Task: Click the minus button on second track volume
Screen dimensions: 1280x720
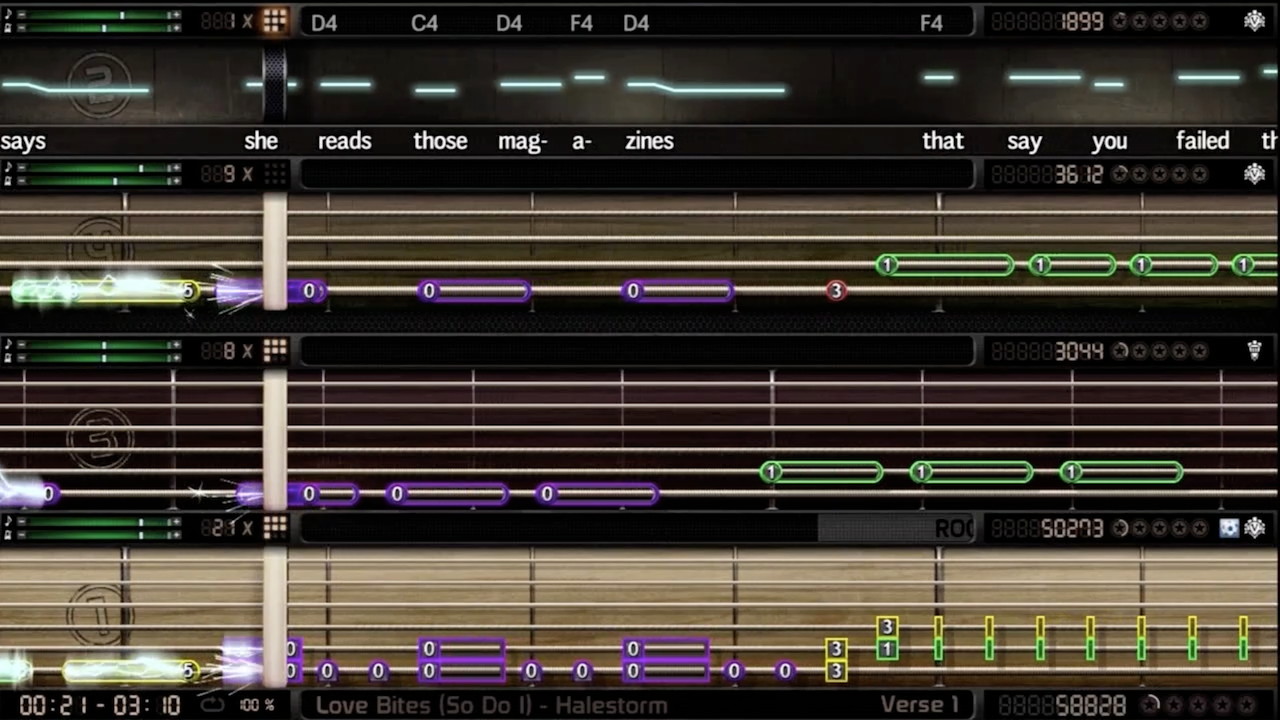Action: coord(21,169)
